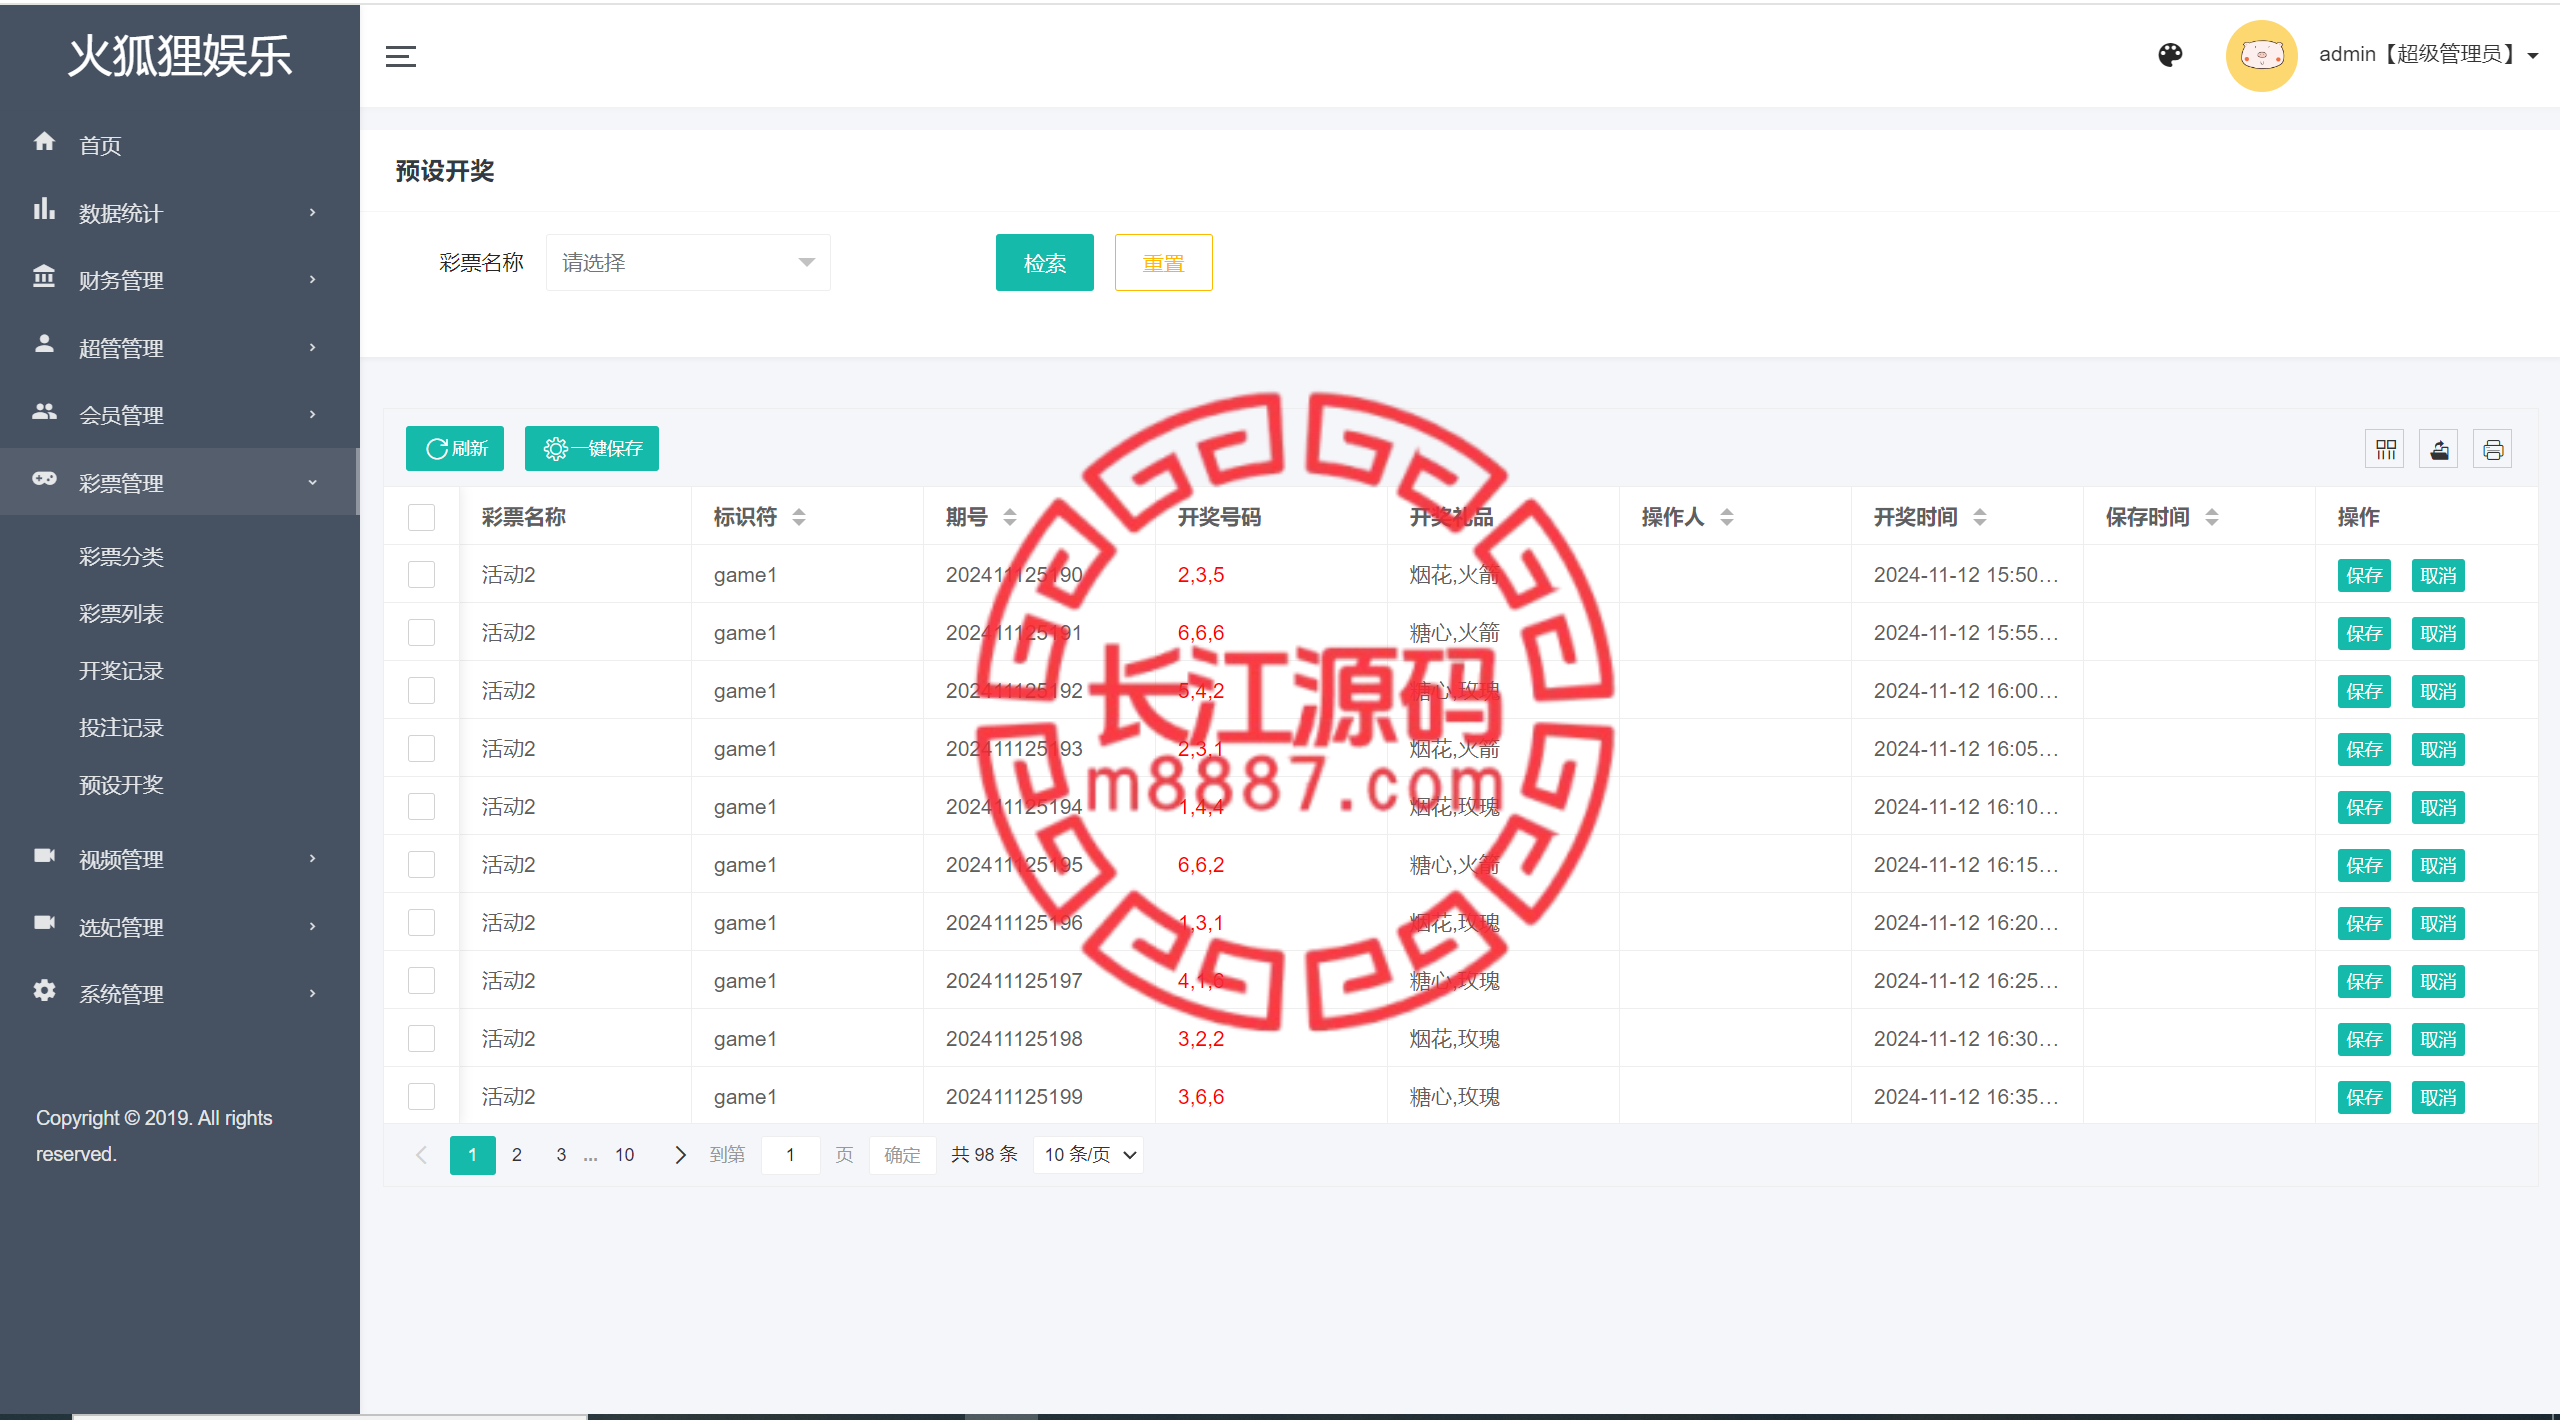The width and height of the screenshot is (2560, 1420).
Task: Click the gamepad icon for 彩票管理
Action: point(44,479)
